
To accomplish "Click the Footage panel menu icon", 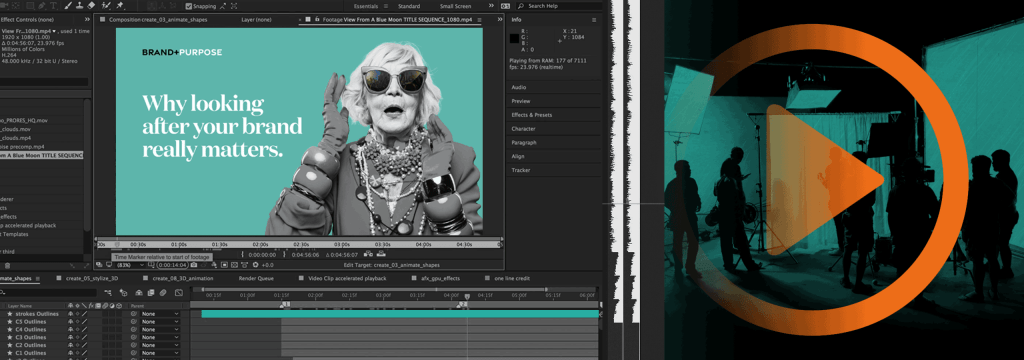I will tap(479, 20).
